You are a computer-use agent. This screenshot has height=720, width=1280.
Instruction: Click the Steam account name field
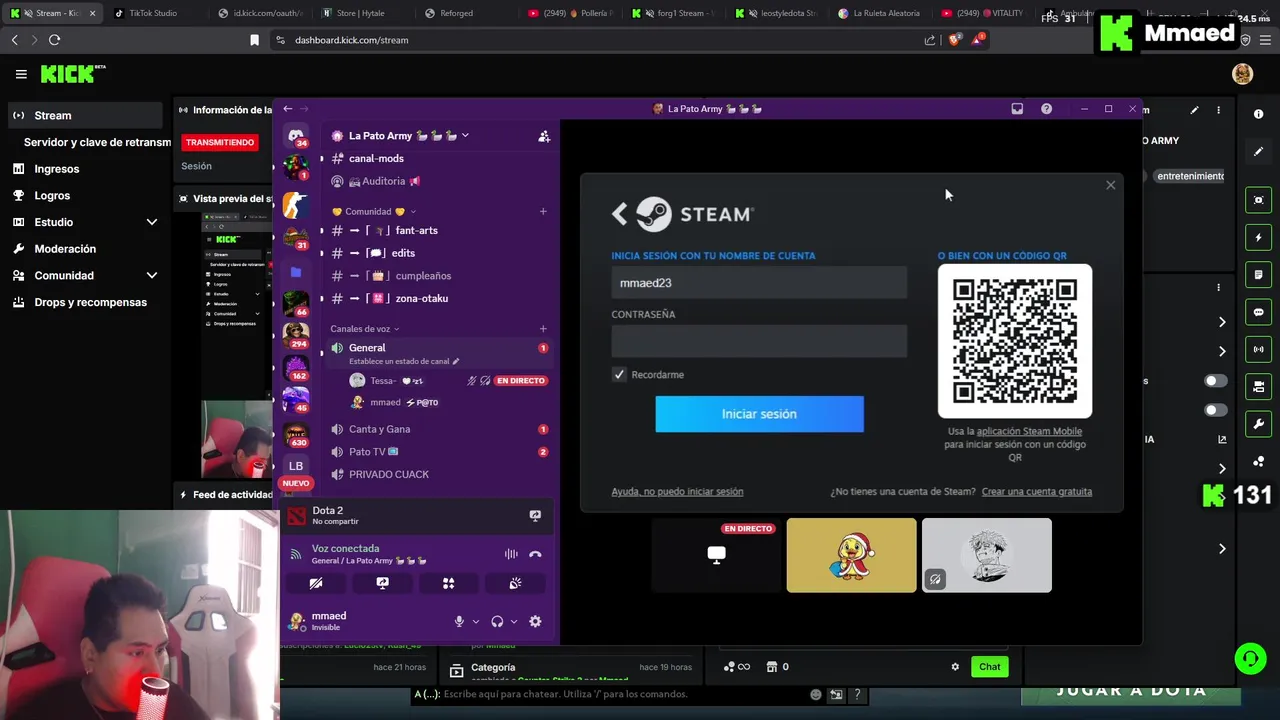coord(759,283)
